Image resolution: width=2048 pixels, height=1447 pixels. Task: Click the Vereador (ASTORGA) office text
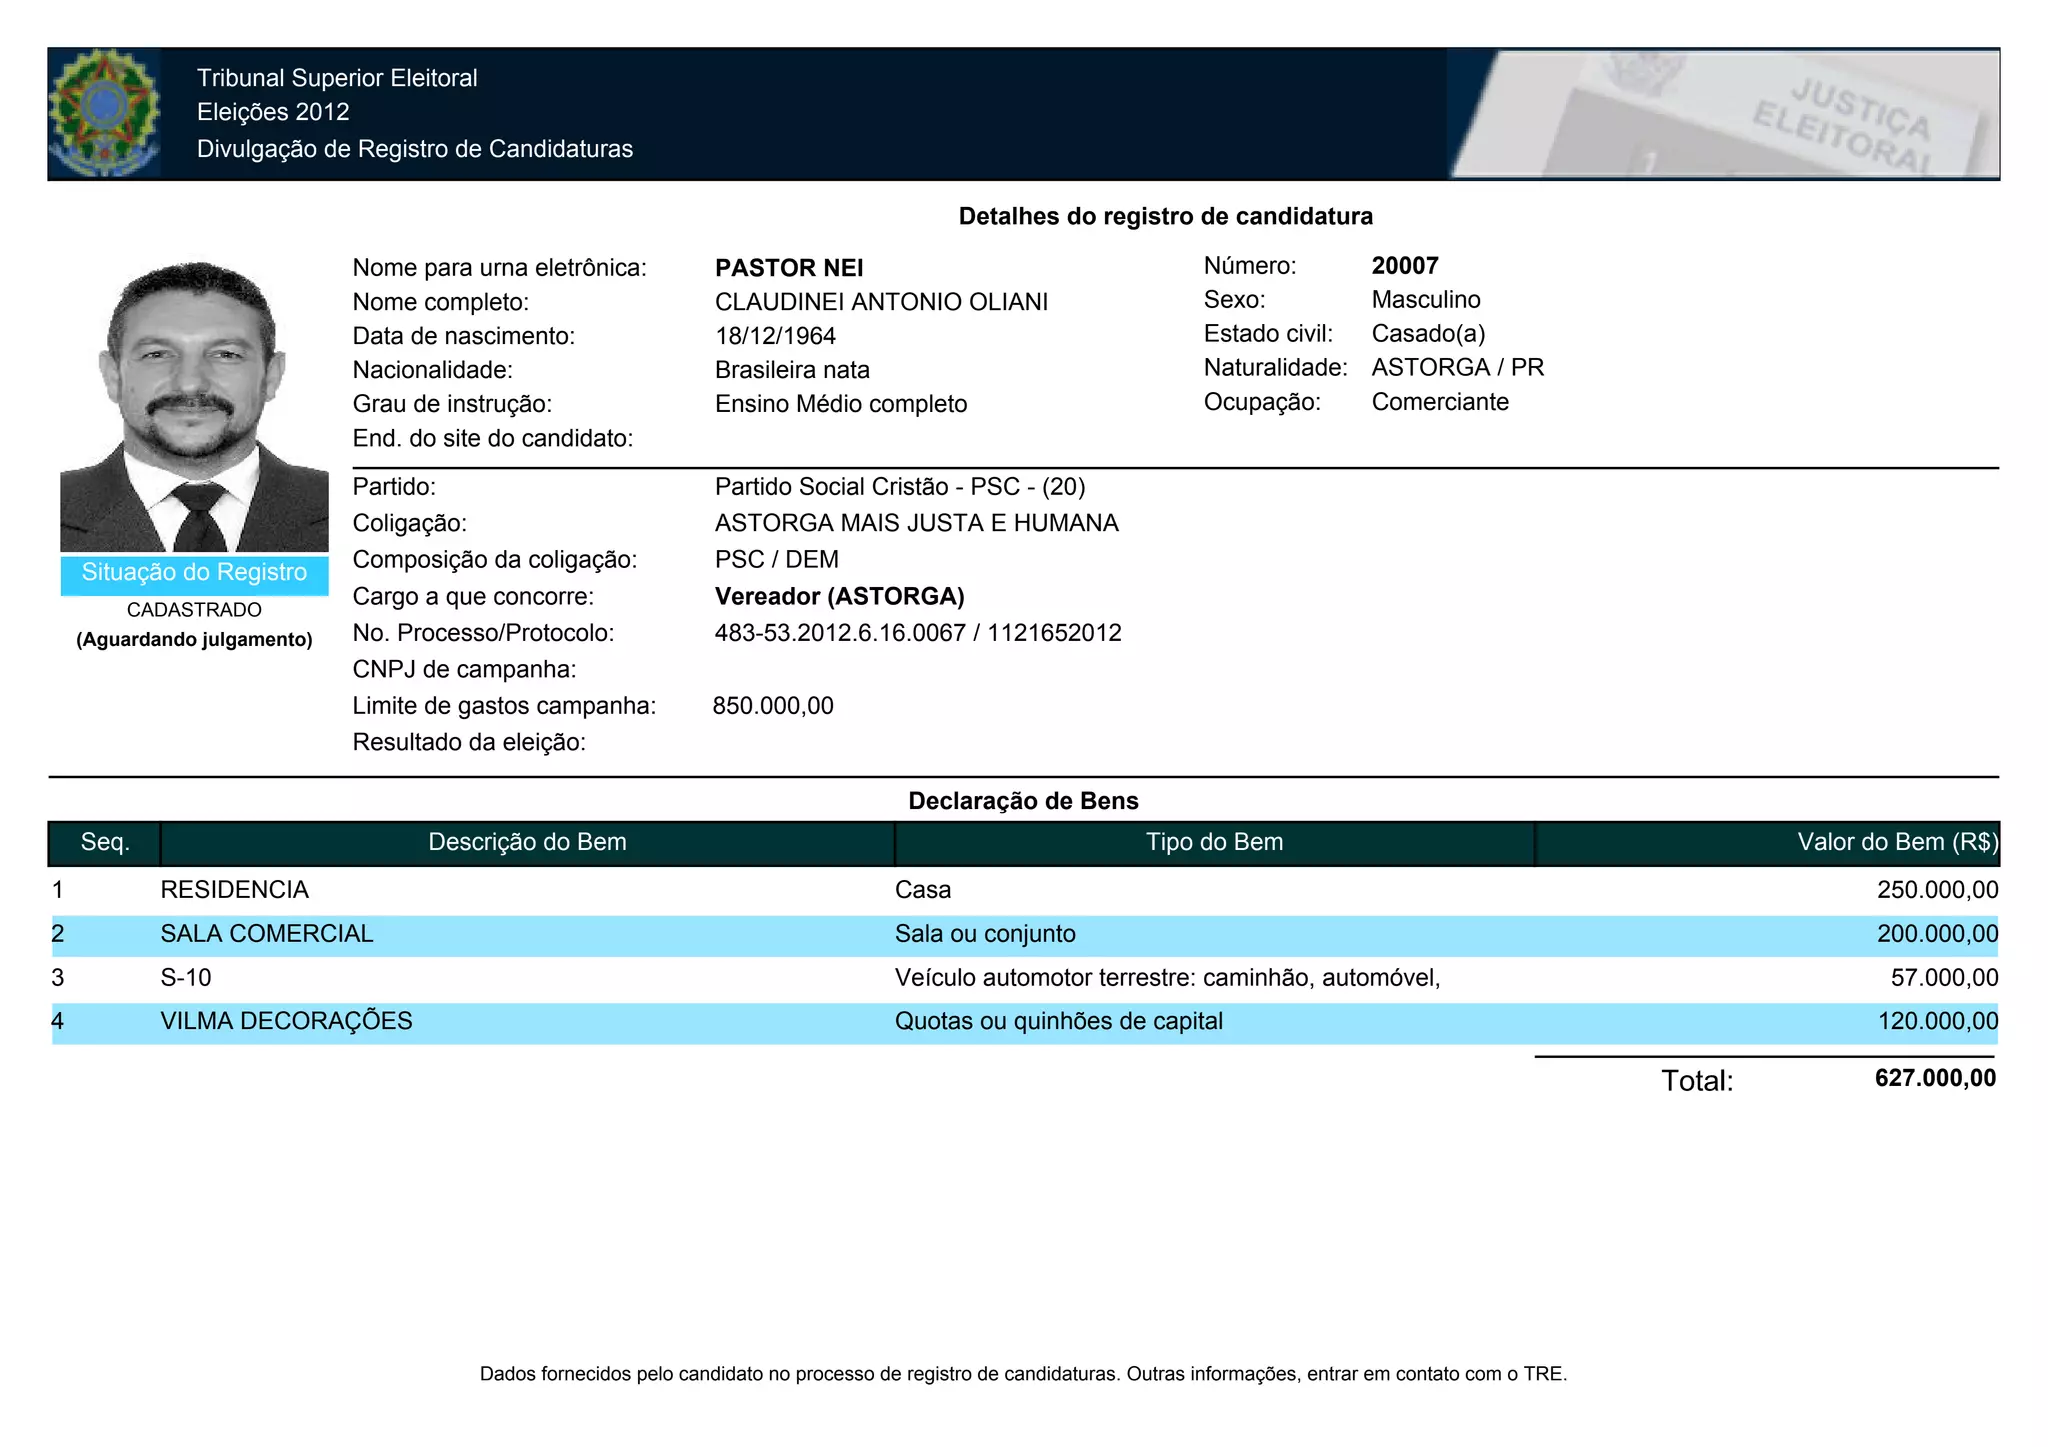pyautogui.click(x=839, y=596)
